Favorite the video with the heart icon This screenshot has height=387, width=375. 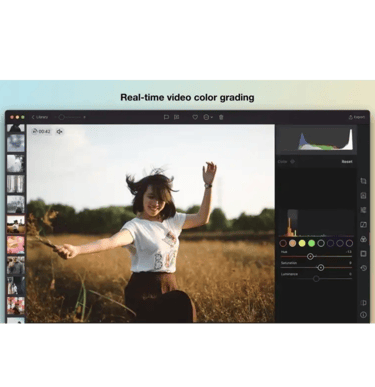195,117
